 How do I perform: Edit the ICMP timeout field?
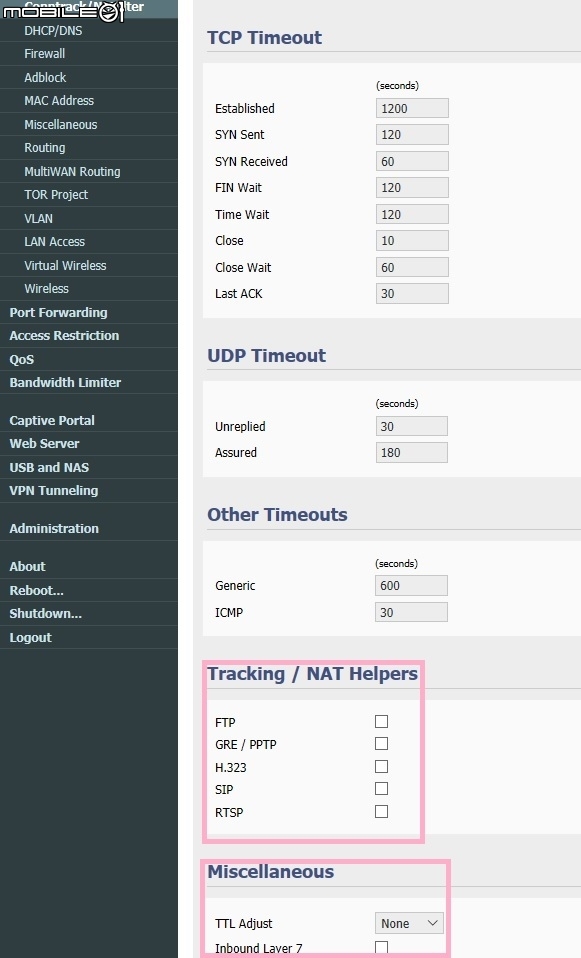click(411, 612)
